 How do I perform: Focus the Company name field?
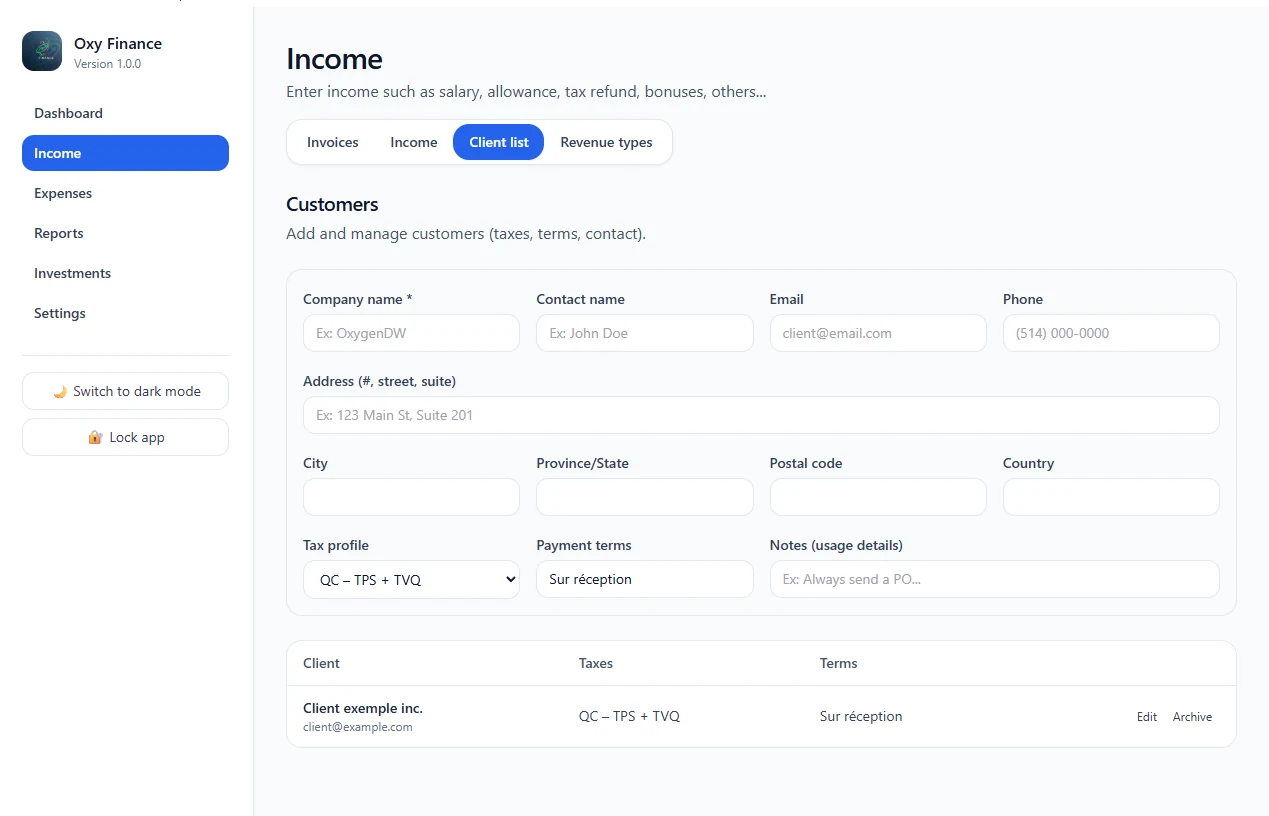[411, 333]
